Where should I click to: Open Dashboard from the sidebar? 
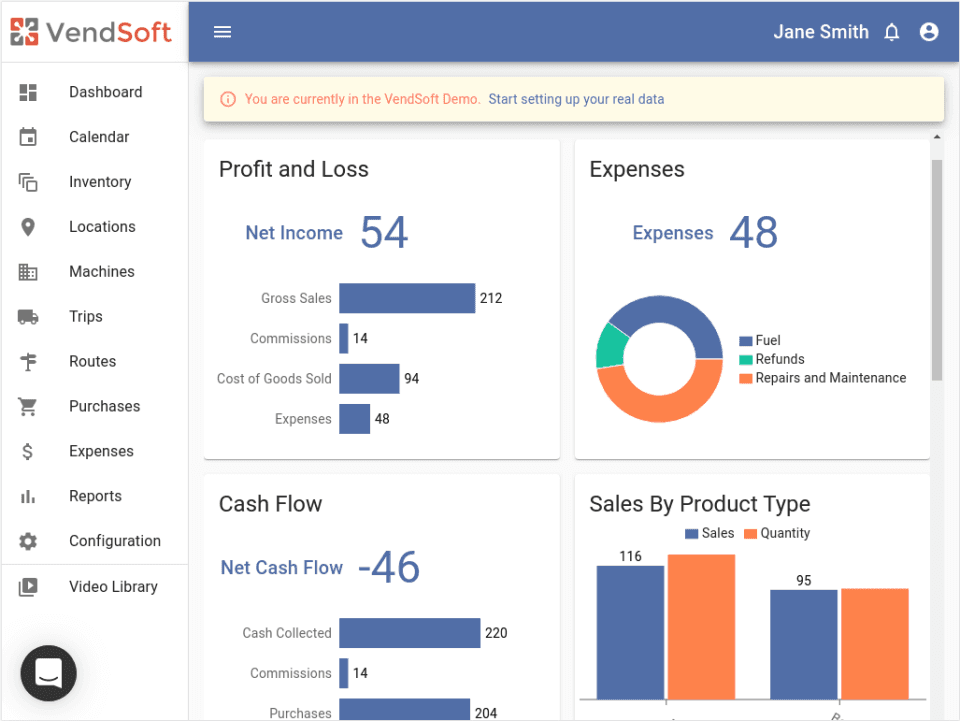105,92
